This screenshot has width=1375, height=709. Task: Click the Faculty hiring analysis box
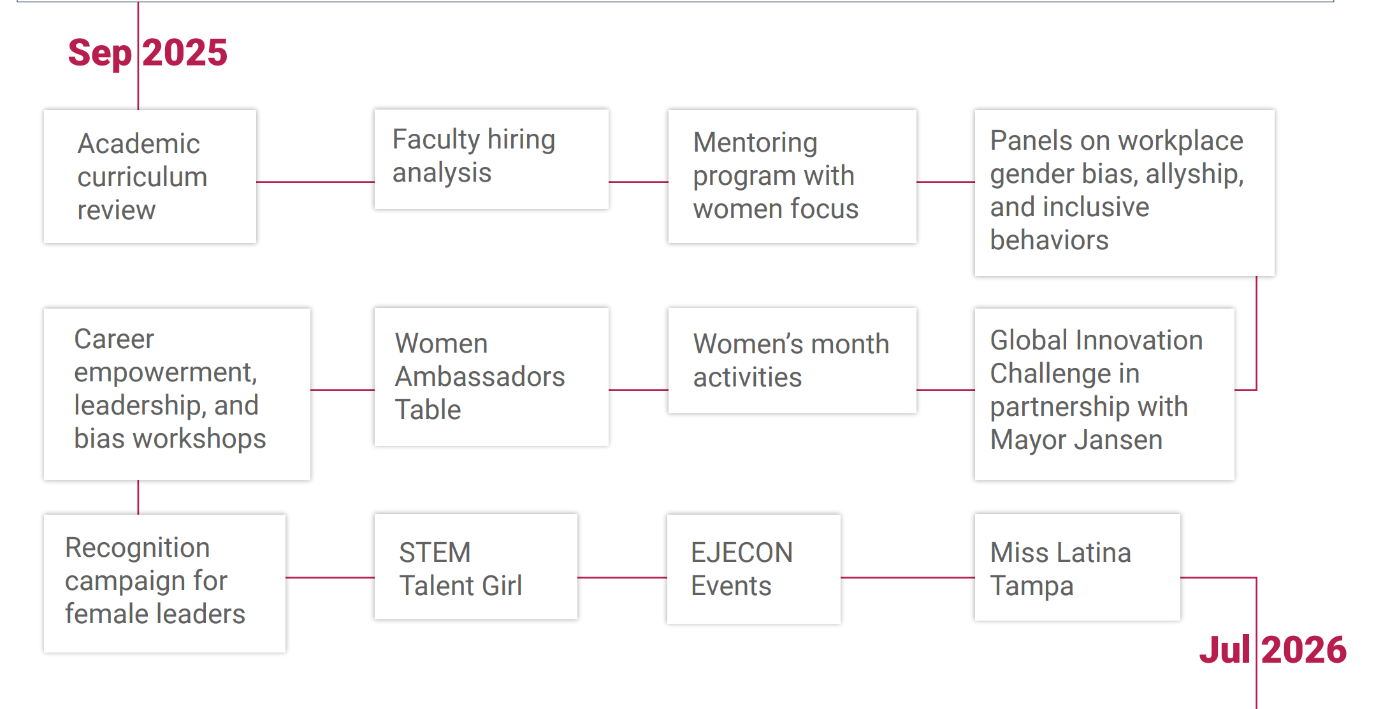tap(491, 159)
